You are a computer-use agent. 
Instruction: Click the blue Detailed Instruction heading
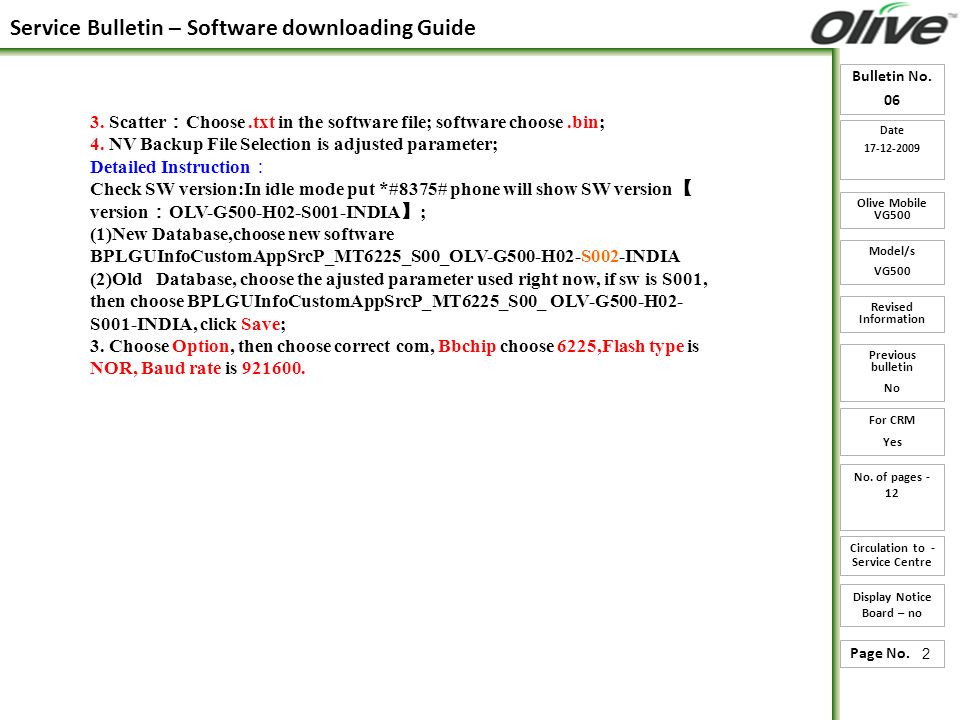coord(176,167)
